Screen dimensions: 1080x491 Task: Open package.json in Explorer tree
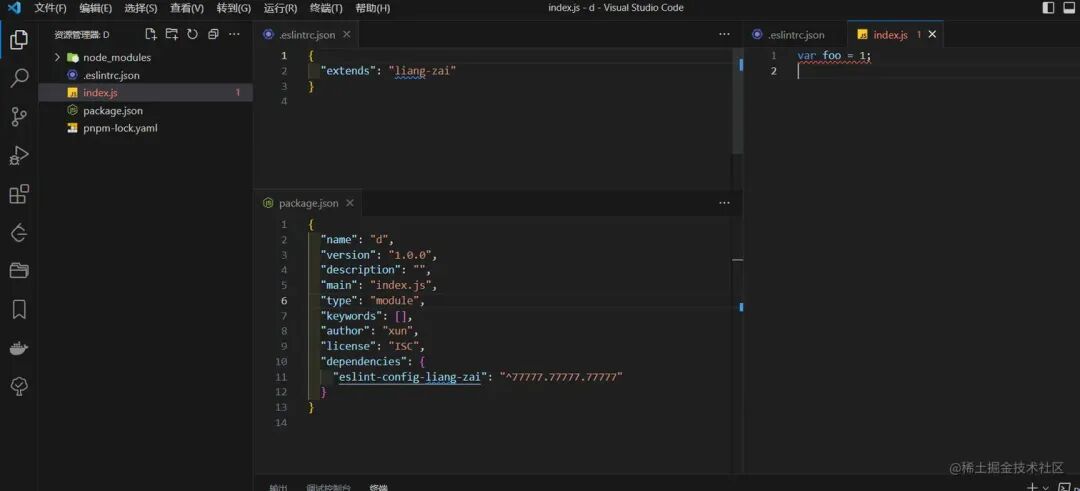click(x=113, y=110)
